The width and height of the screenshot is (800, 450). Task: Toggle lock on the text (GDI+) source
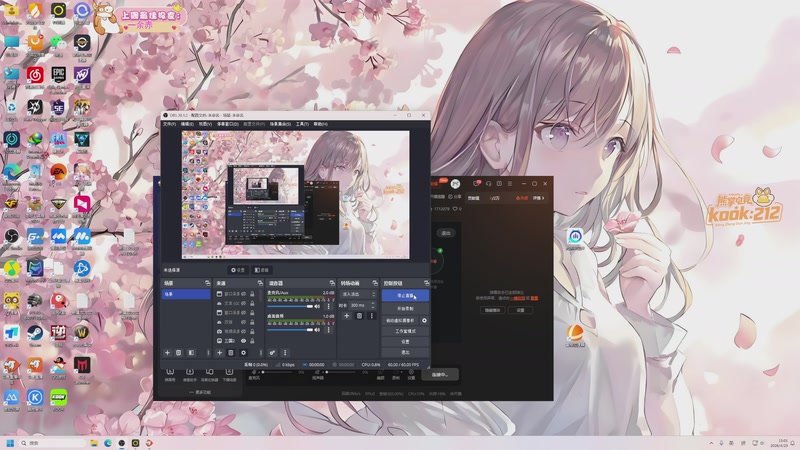(252, 303)
